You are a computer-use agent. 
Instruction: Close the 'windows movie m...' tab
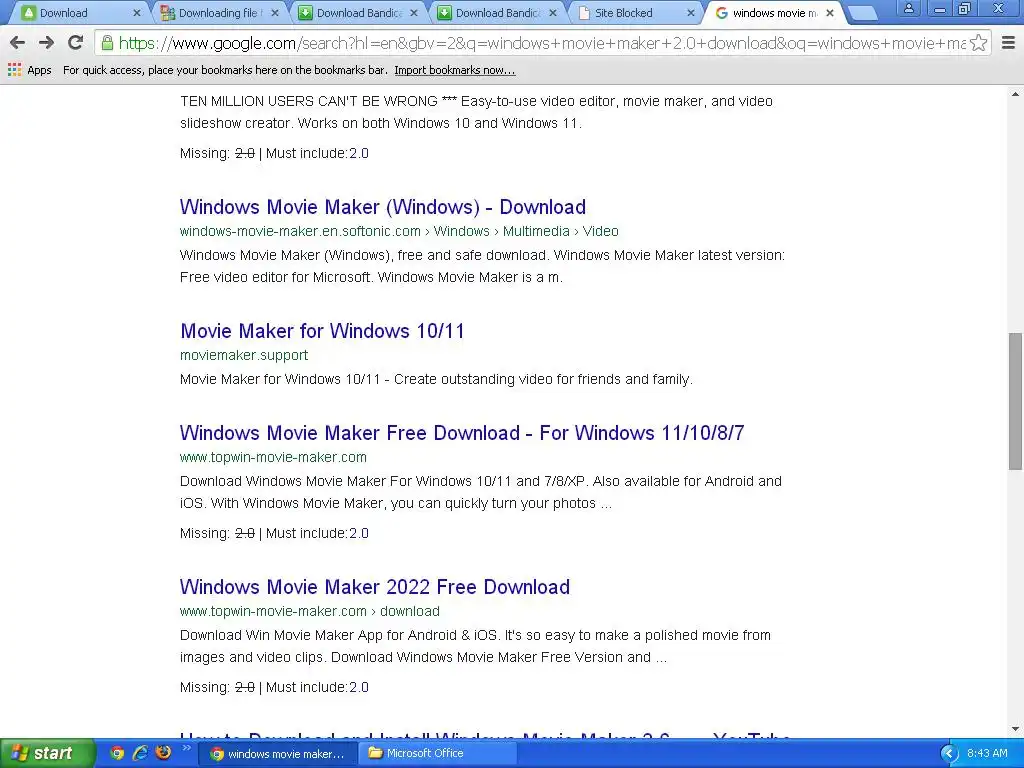830,13
